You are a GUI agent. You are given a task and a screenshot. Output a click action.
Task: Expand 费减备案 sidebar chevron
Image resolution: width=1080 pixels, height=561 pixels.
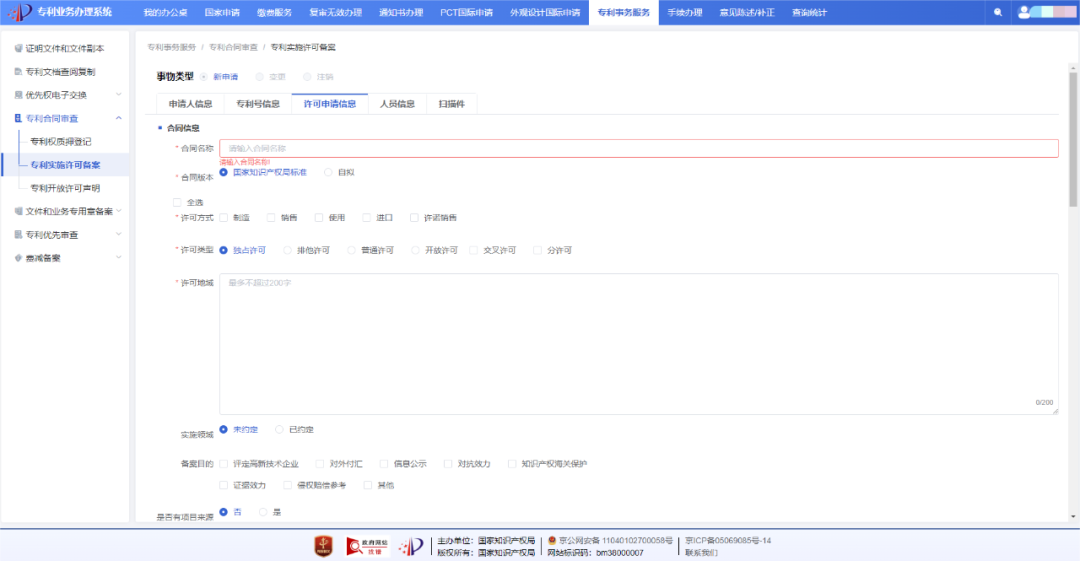tap(118, 258)
